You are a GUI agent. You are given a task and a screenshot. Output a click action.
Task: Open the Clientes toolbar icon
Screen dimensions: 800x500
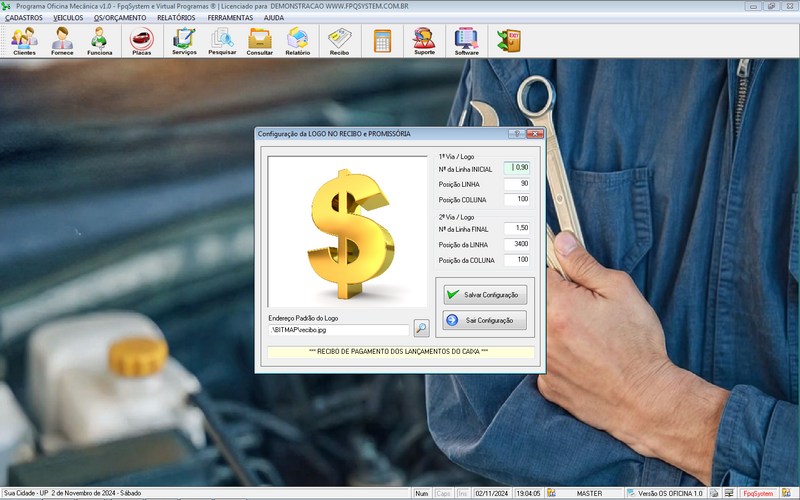pos(24,41)
